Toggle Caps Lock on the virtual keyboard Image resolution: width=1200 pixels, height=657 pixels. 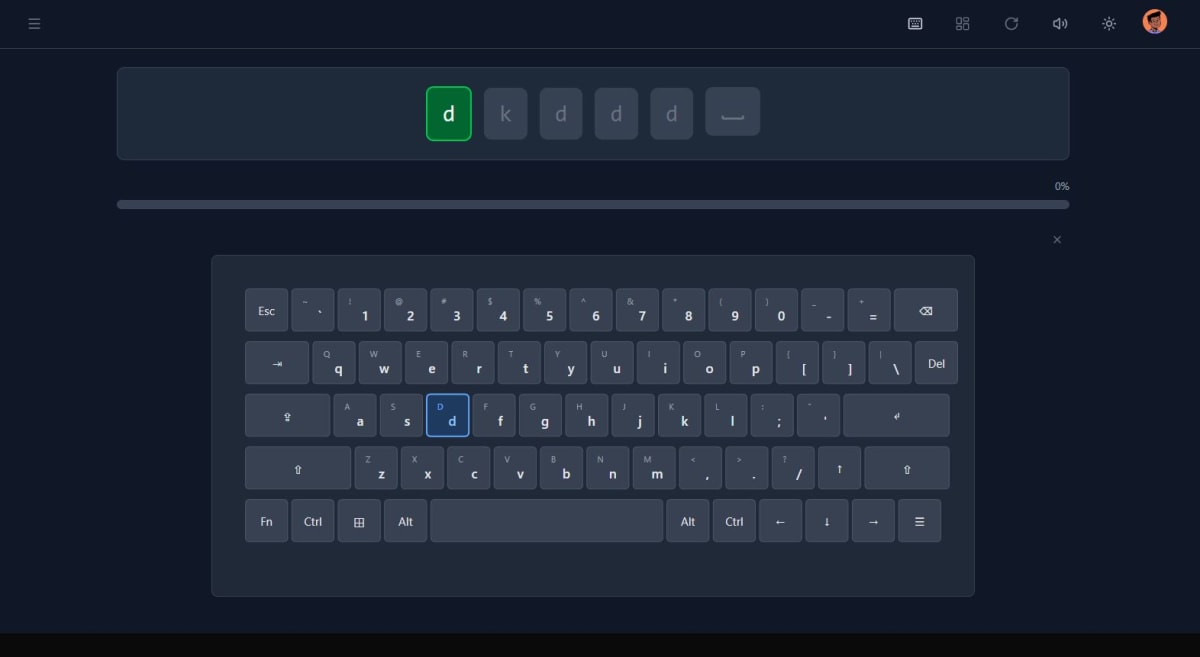(x=287, y=415)
